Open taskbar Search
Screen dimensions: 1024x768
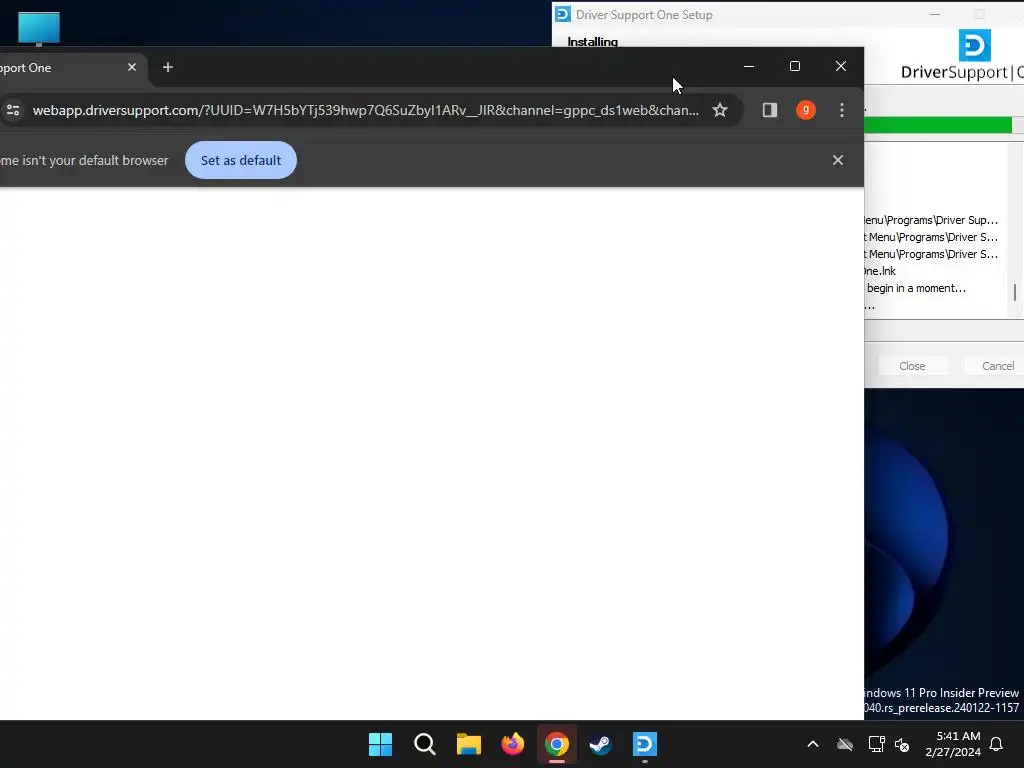(x=424, y=744)
